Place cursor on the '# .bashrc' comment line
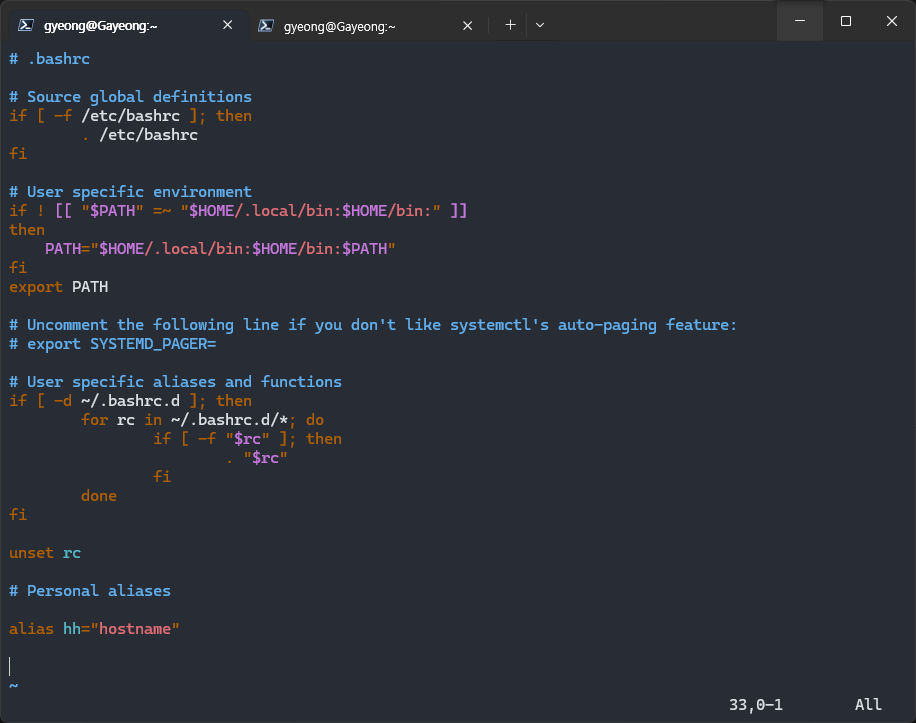916x723 pixels. [x=50, y=59]
